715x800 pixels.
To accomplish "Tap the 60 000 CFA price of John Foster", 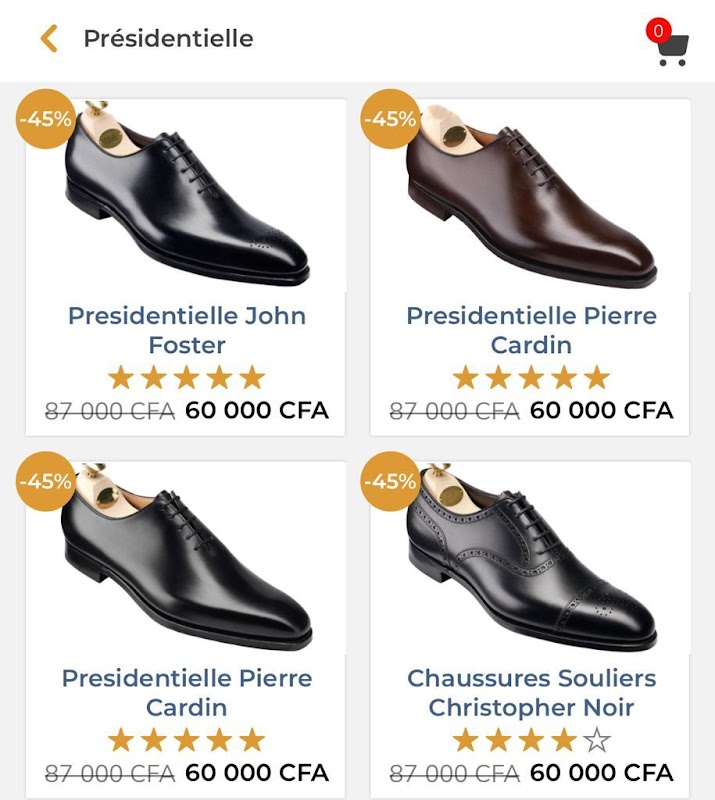I will [257, 410].
